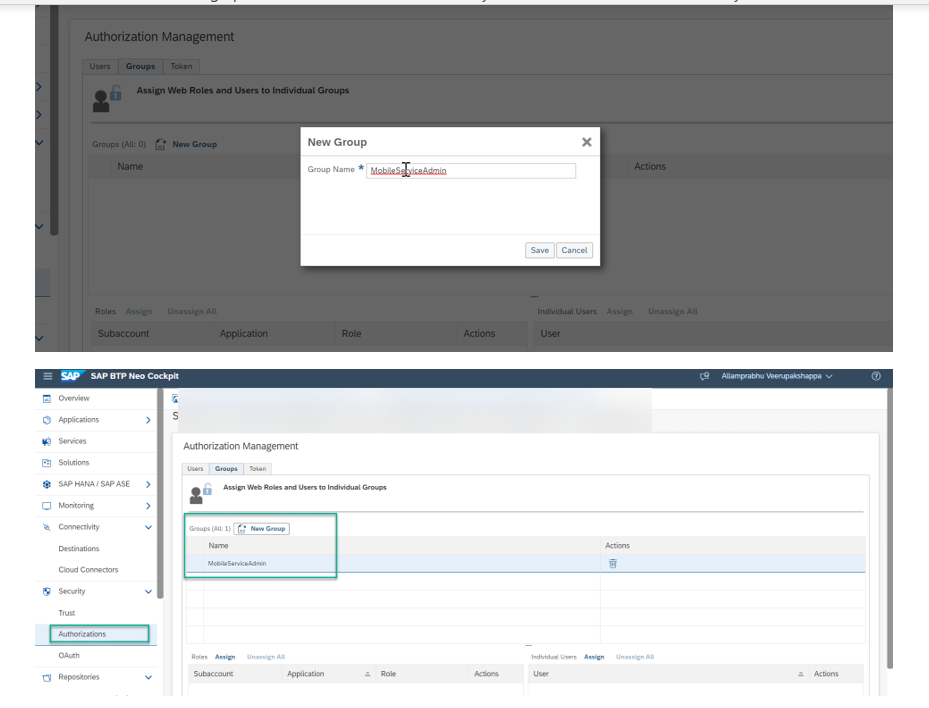Click the Services icon in the sidebar
This screenshot has height=708, width=929.
coord(47,441)
